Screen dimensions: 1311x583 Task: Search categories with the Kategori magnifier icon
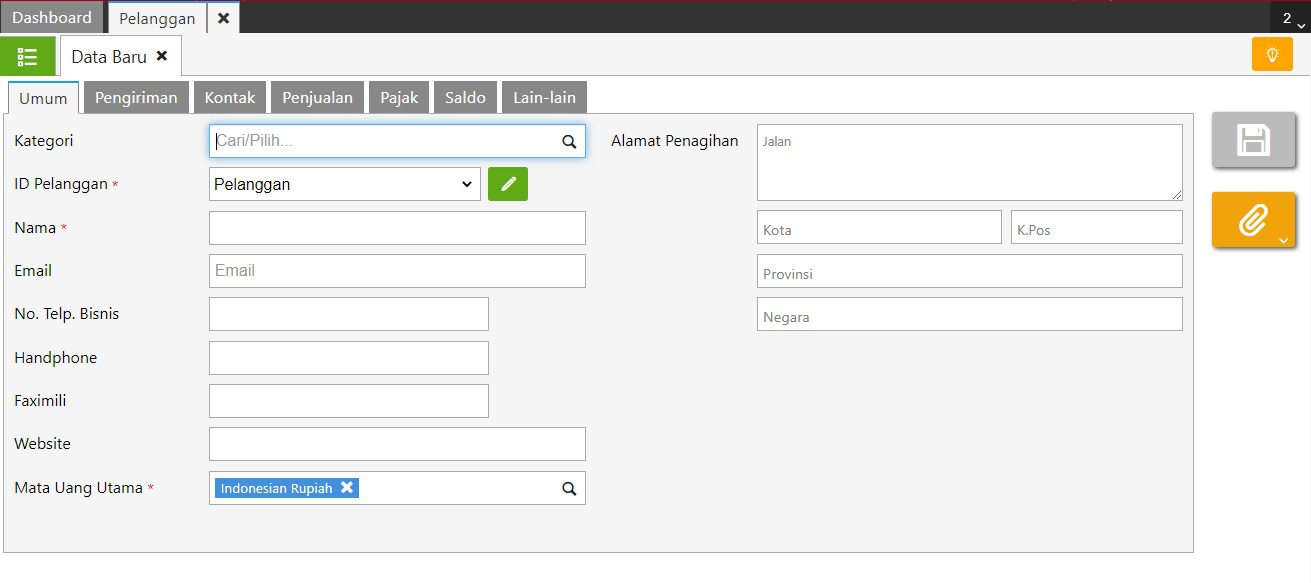[x=568, y=140]
